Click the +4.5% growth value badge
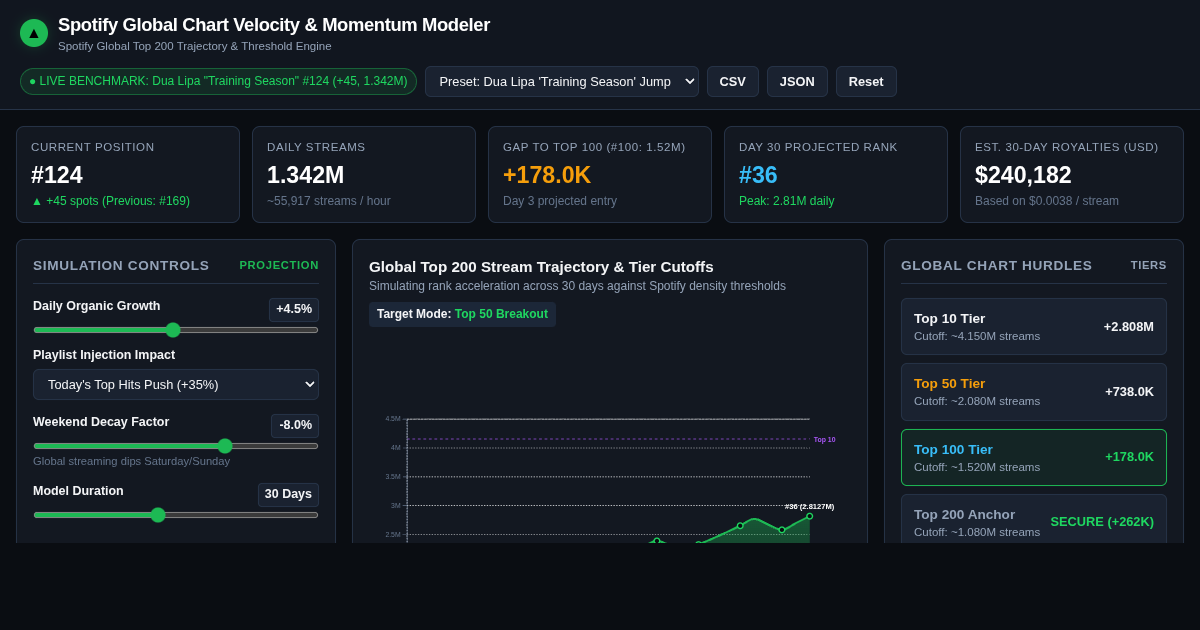 click(x=294, y=309)
